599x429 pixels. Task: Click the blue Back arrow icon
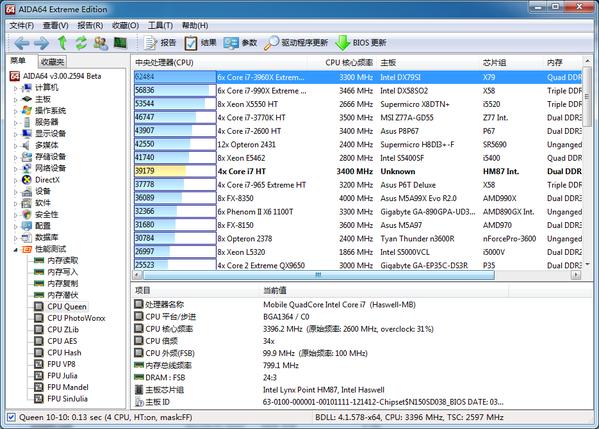click(22, 43)
